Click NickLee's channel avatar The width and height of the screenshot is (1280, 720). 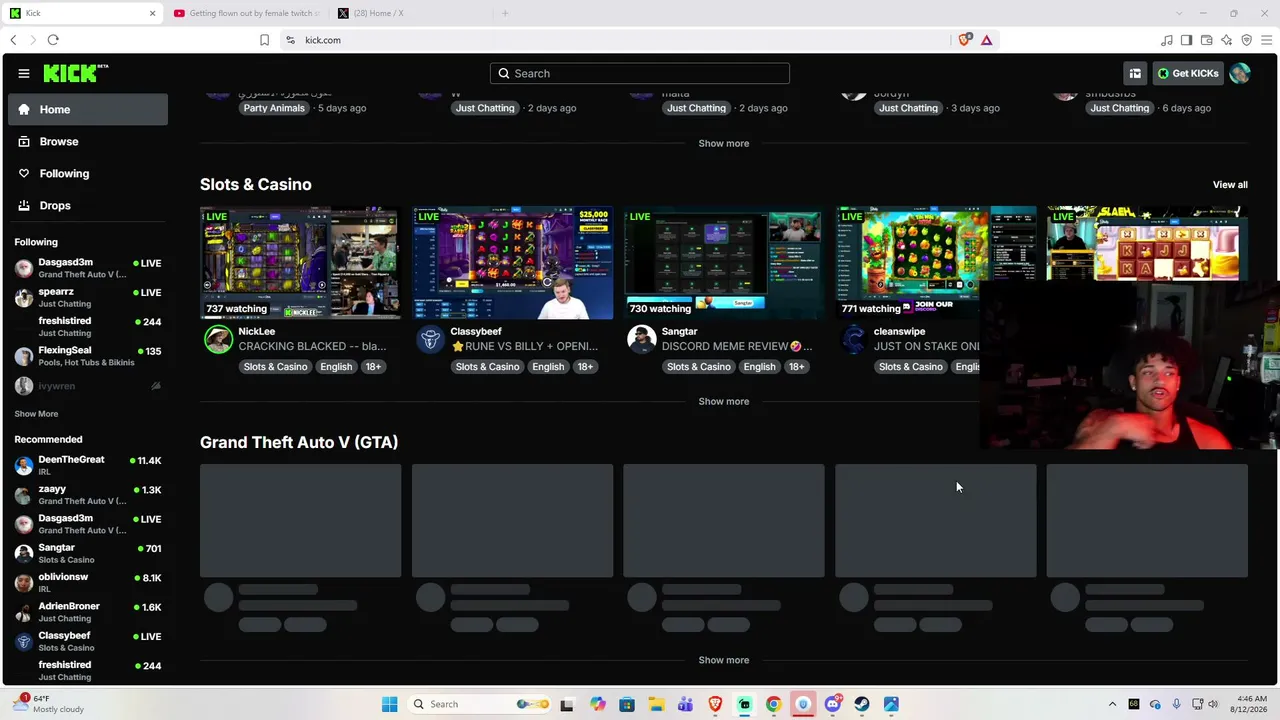(x=218, y=339)
